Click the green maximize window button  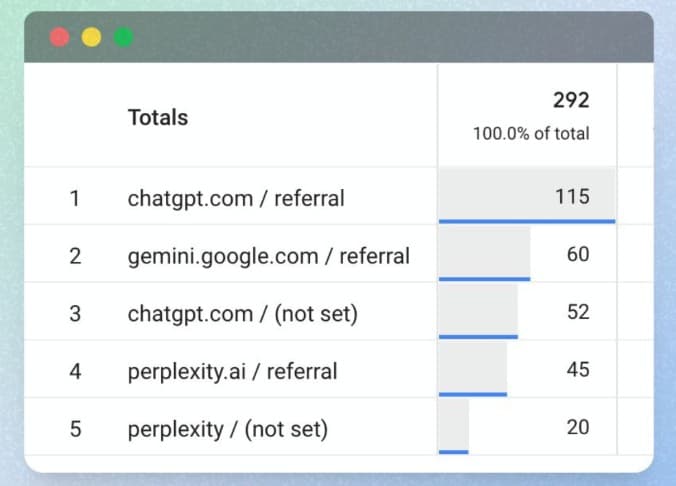point(123,37)
